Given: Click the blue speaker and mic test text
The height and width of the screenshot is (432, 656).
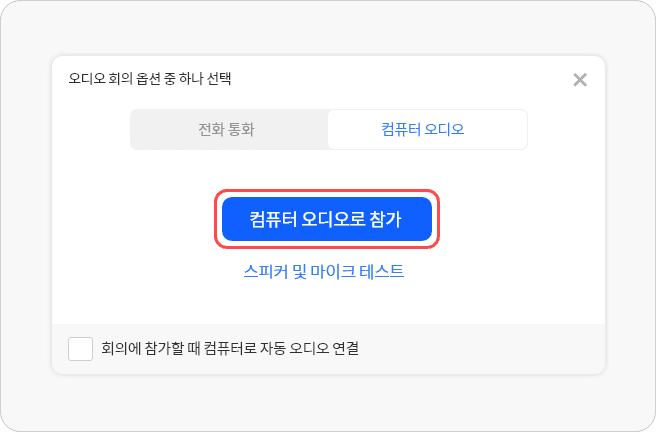Looking at the screenshot, I should [324, 271].
